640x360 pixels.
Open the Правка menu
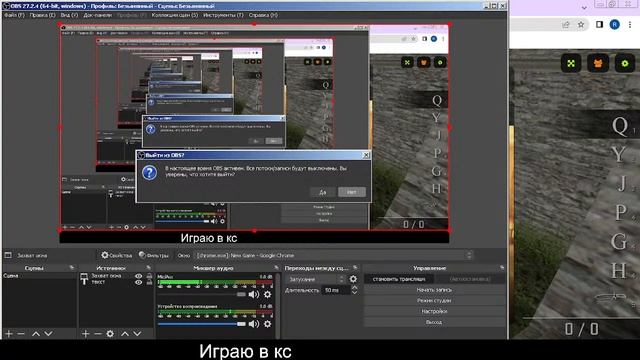point(42,15)
